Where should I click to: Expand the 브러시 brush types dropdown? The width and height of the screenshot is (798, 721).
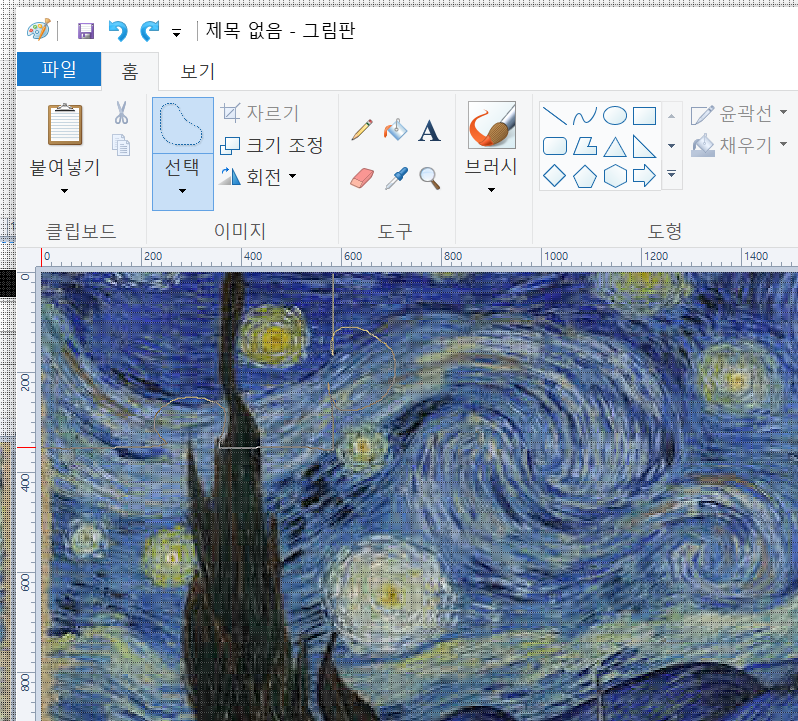click(x=491, y=190)
